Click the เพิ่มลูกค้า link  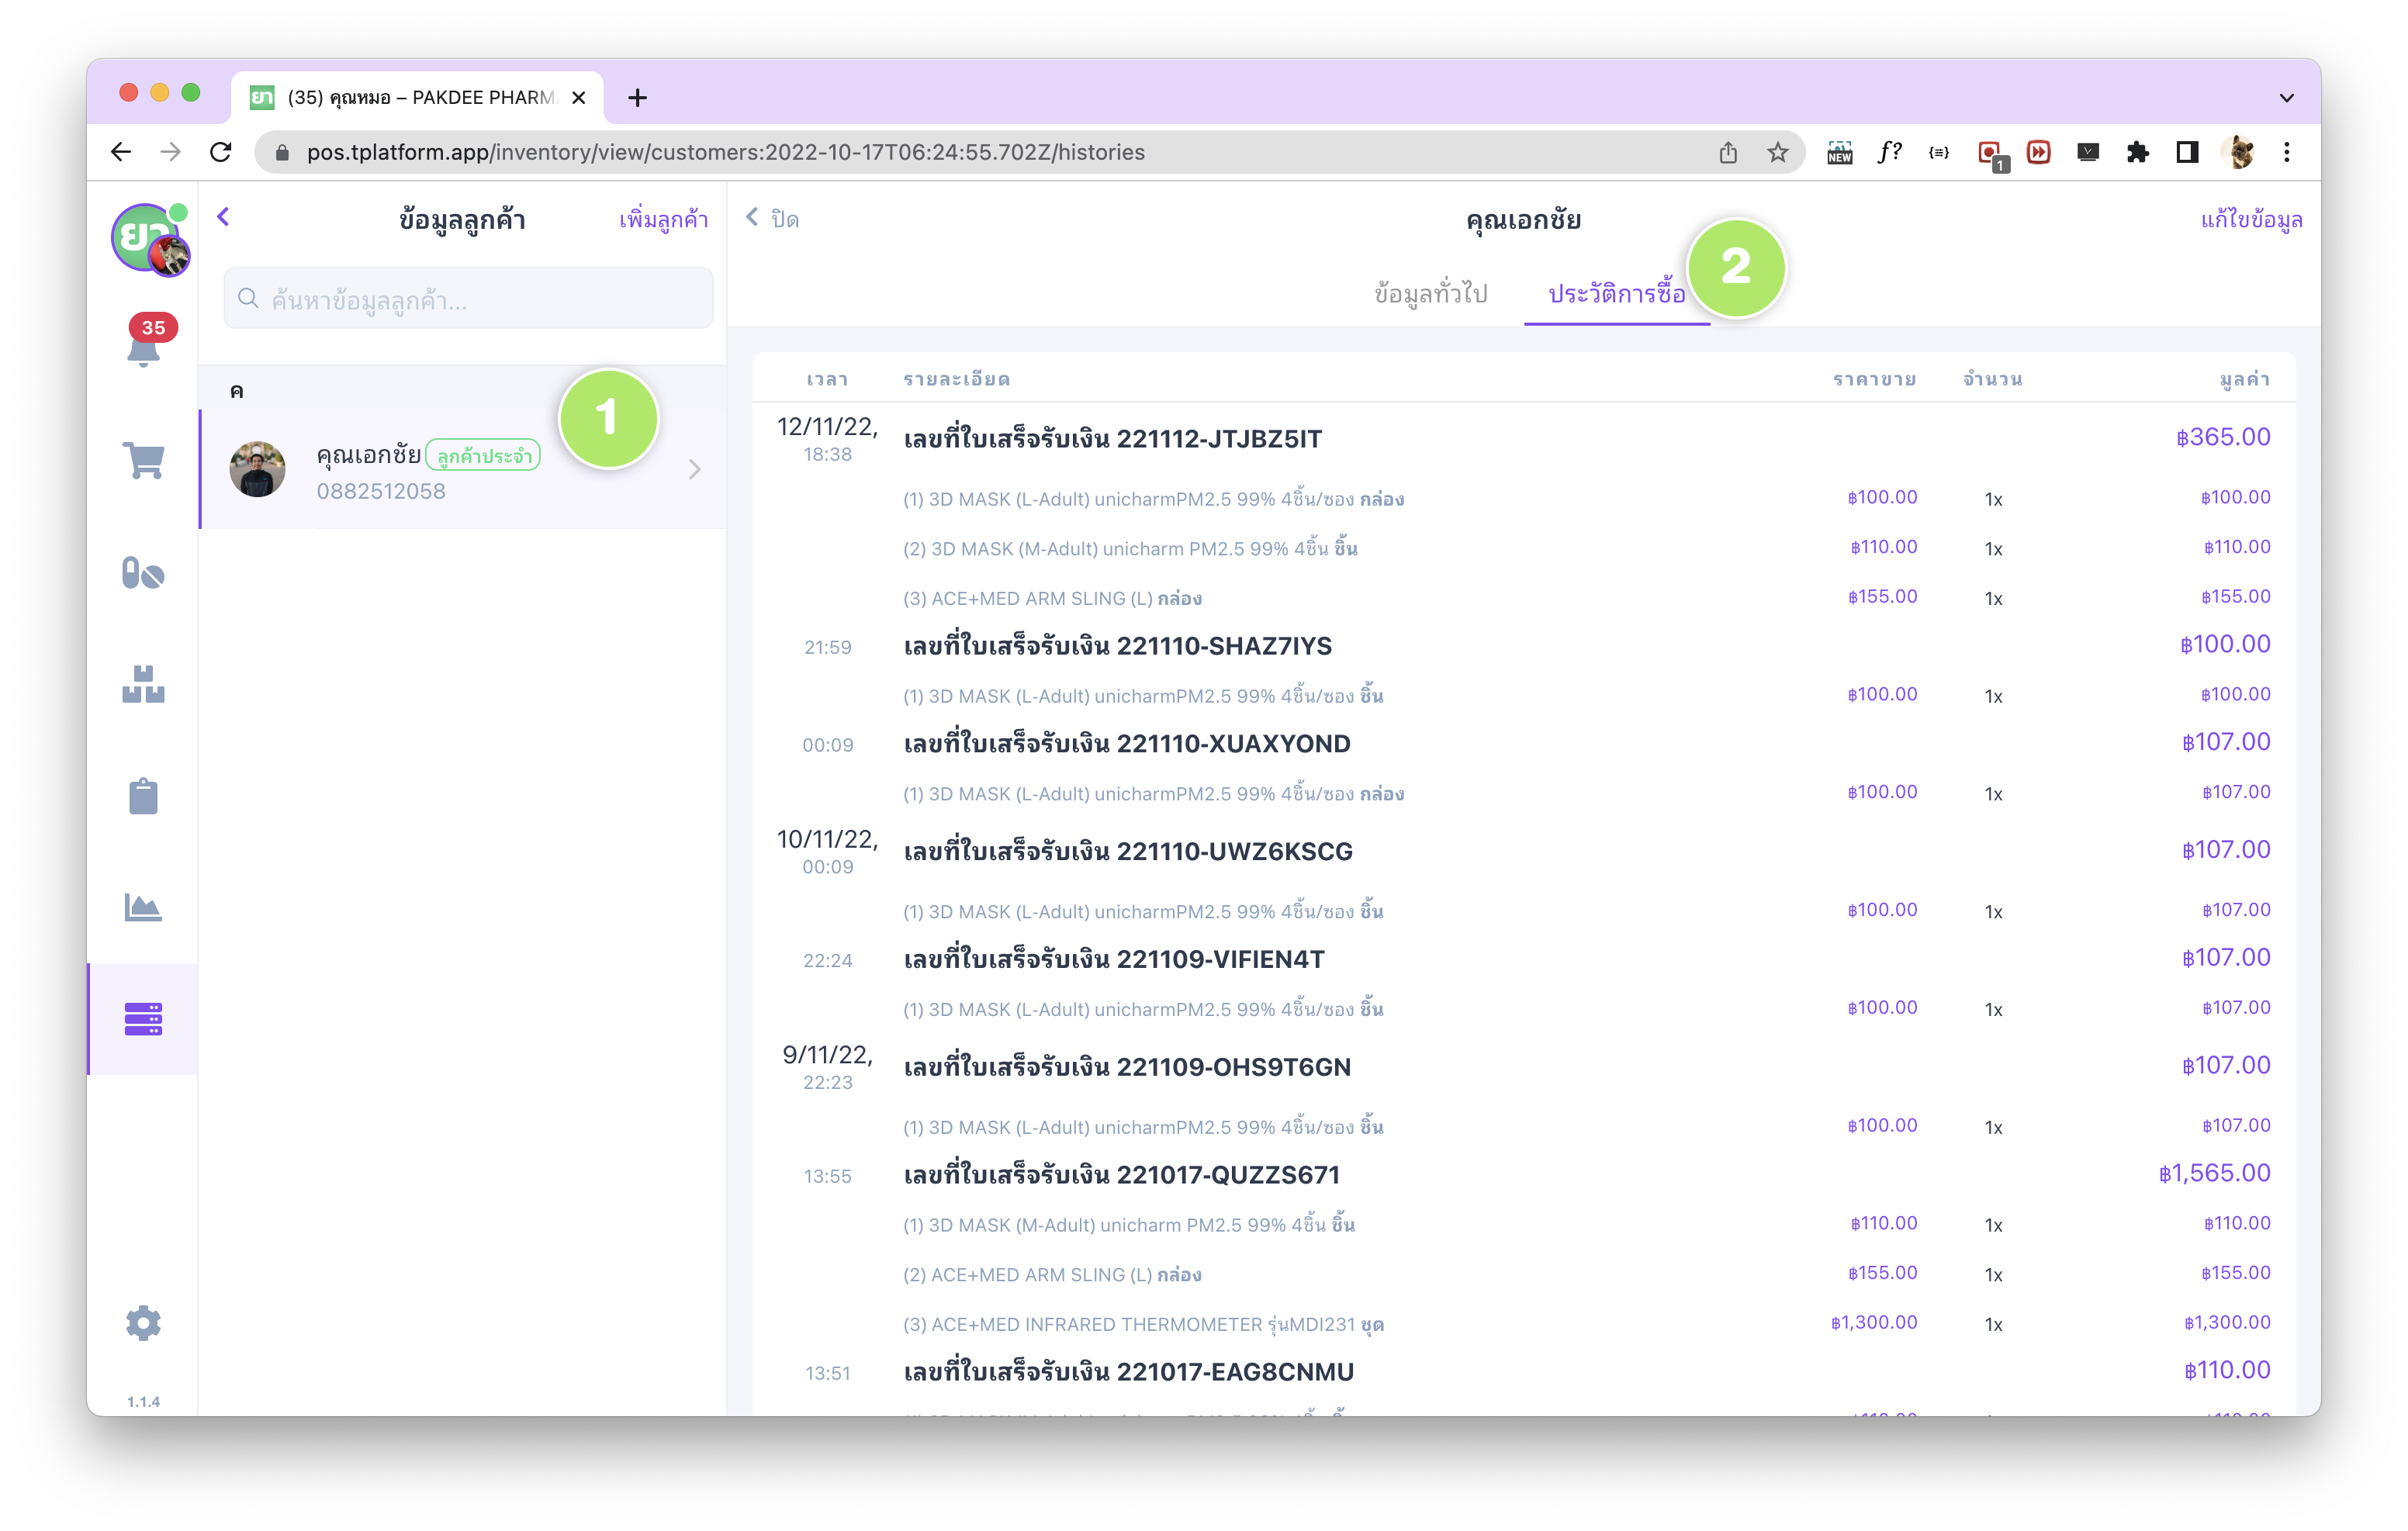click(x=663, y=219)
